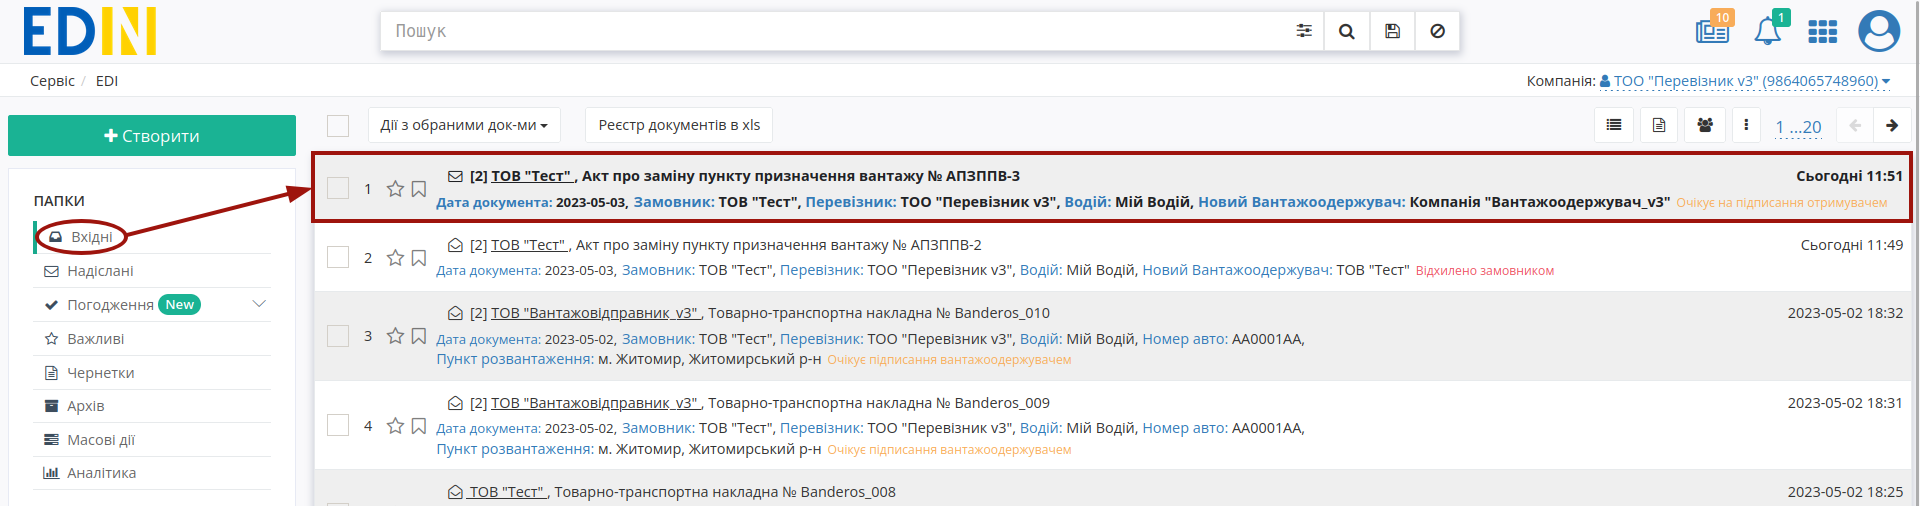This screenshot has width=1920, height=506.
Task: Go to Сервіс breadcrumb link
Action: click(x=52, y=81)
